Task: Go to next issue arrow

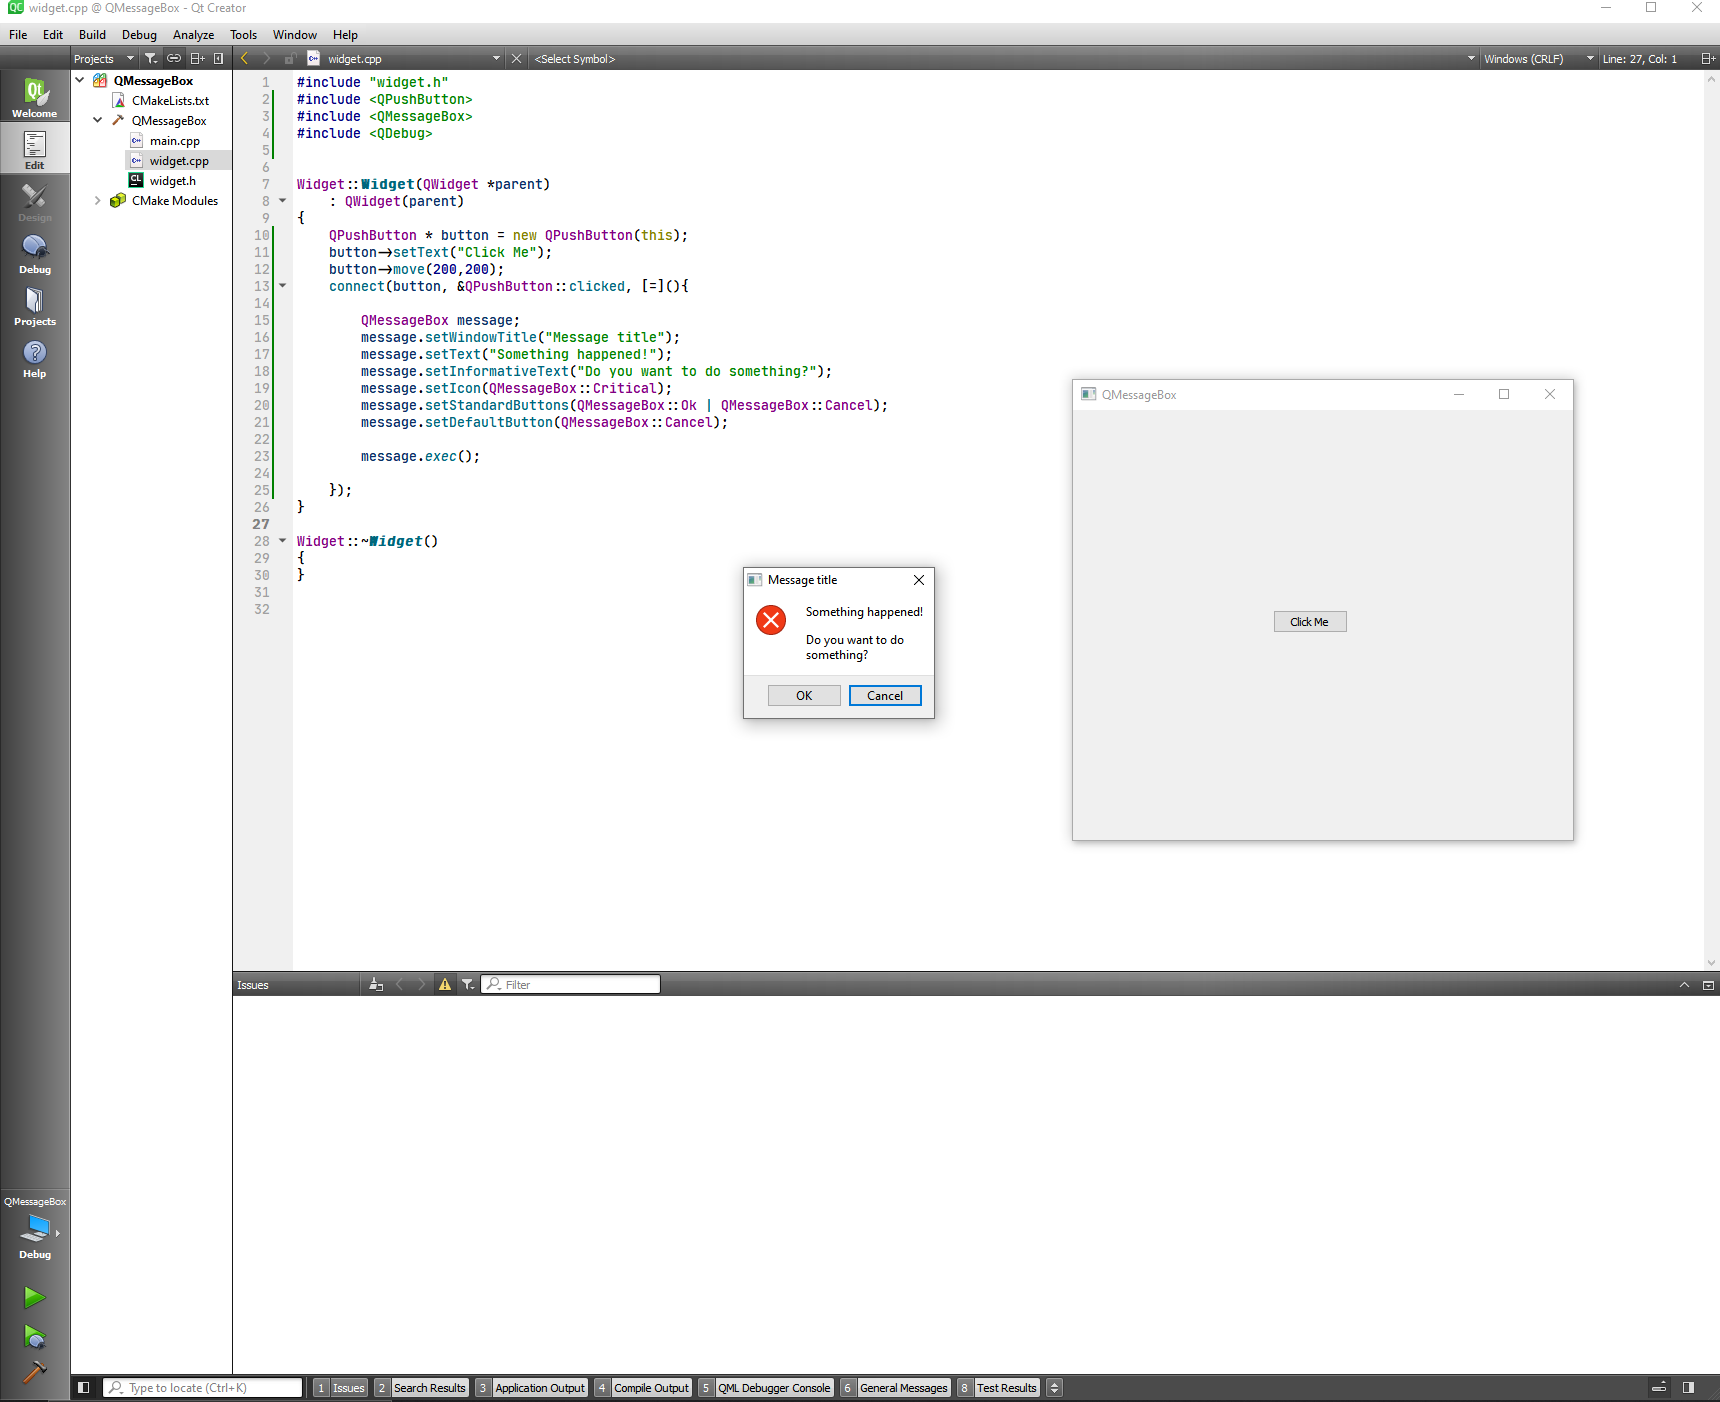Action: [421, 984]
